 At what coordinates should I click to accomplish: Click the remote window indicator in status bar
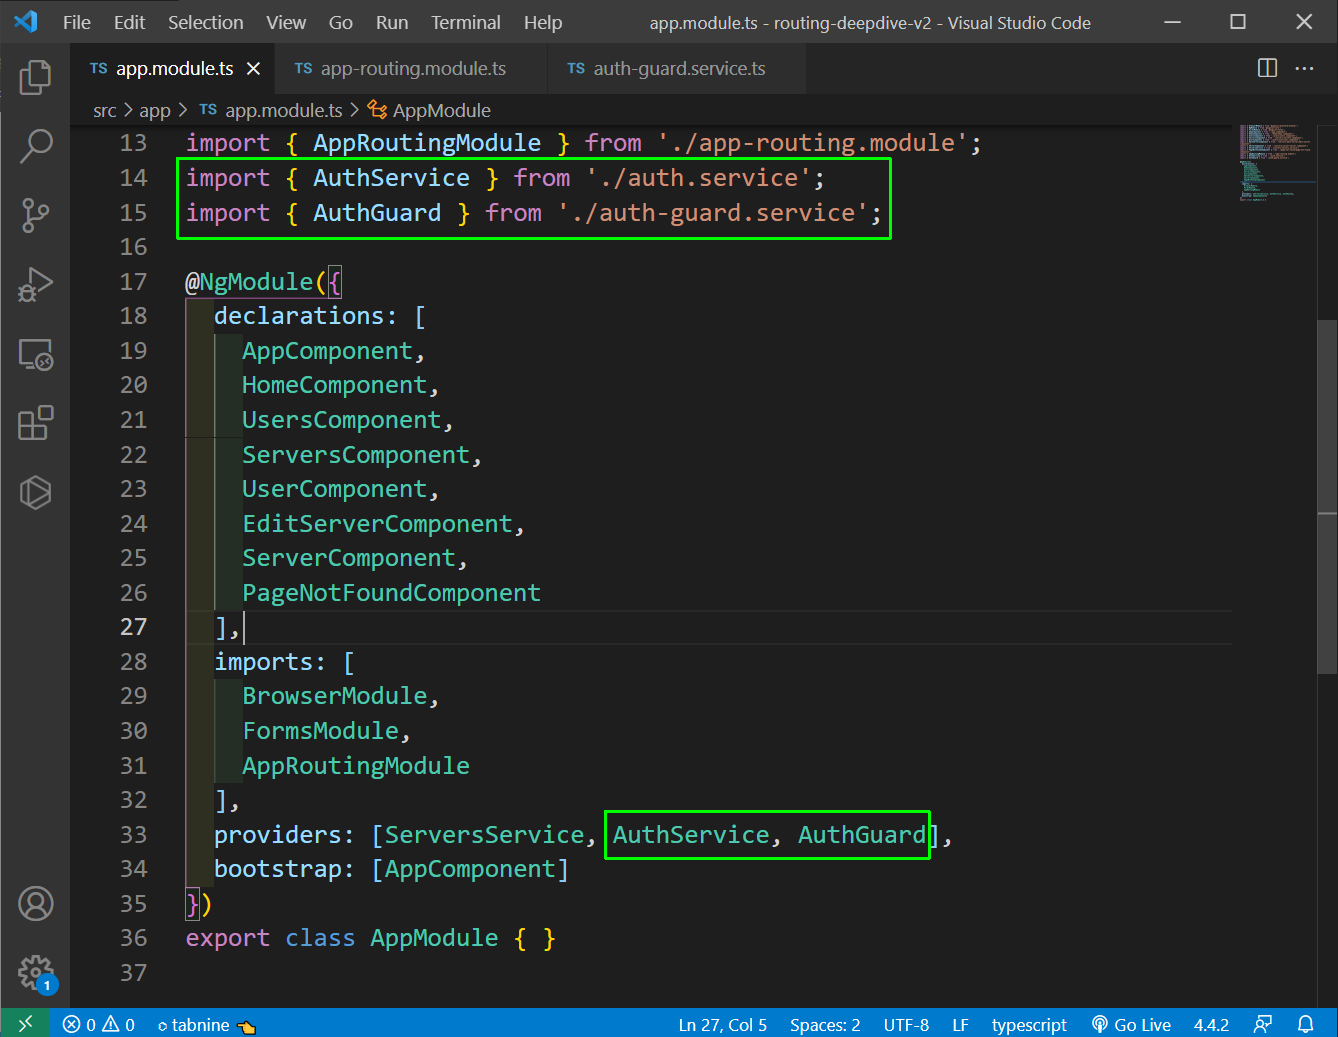coord(25,1024)
